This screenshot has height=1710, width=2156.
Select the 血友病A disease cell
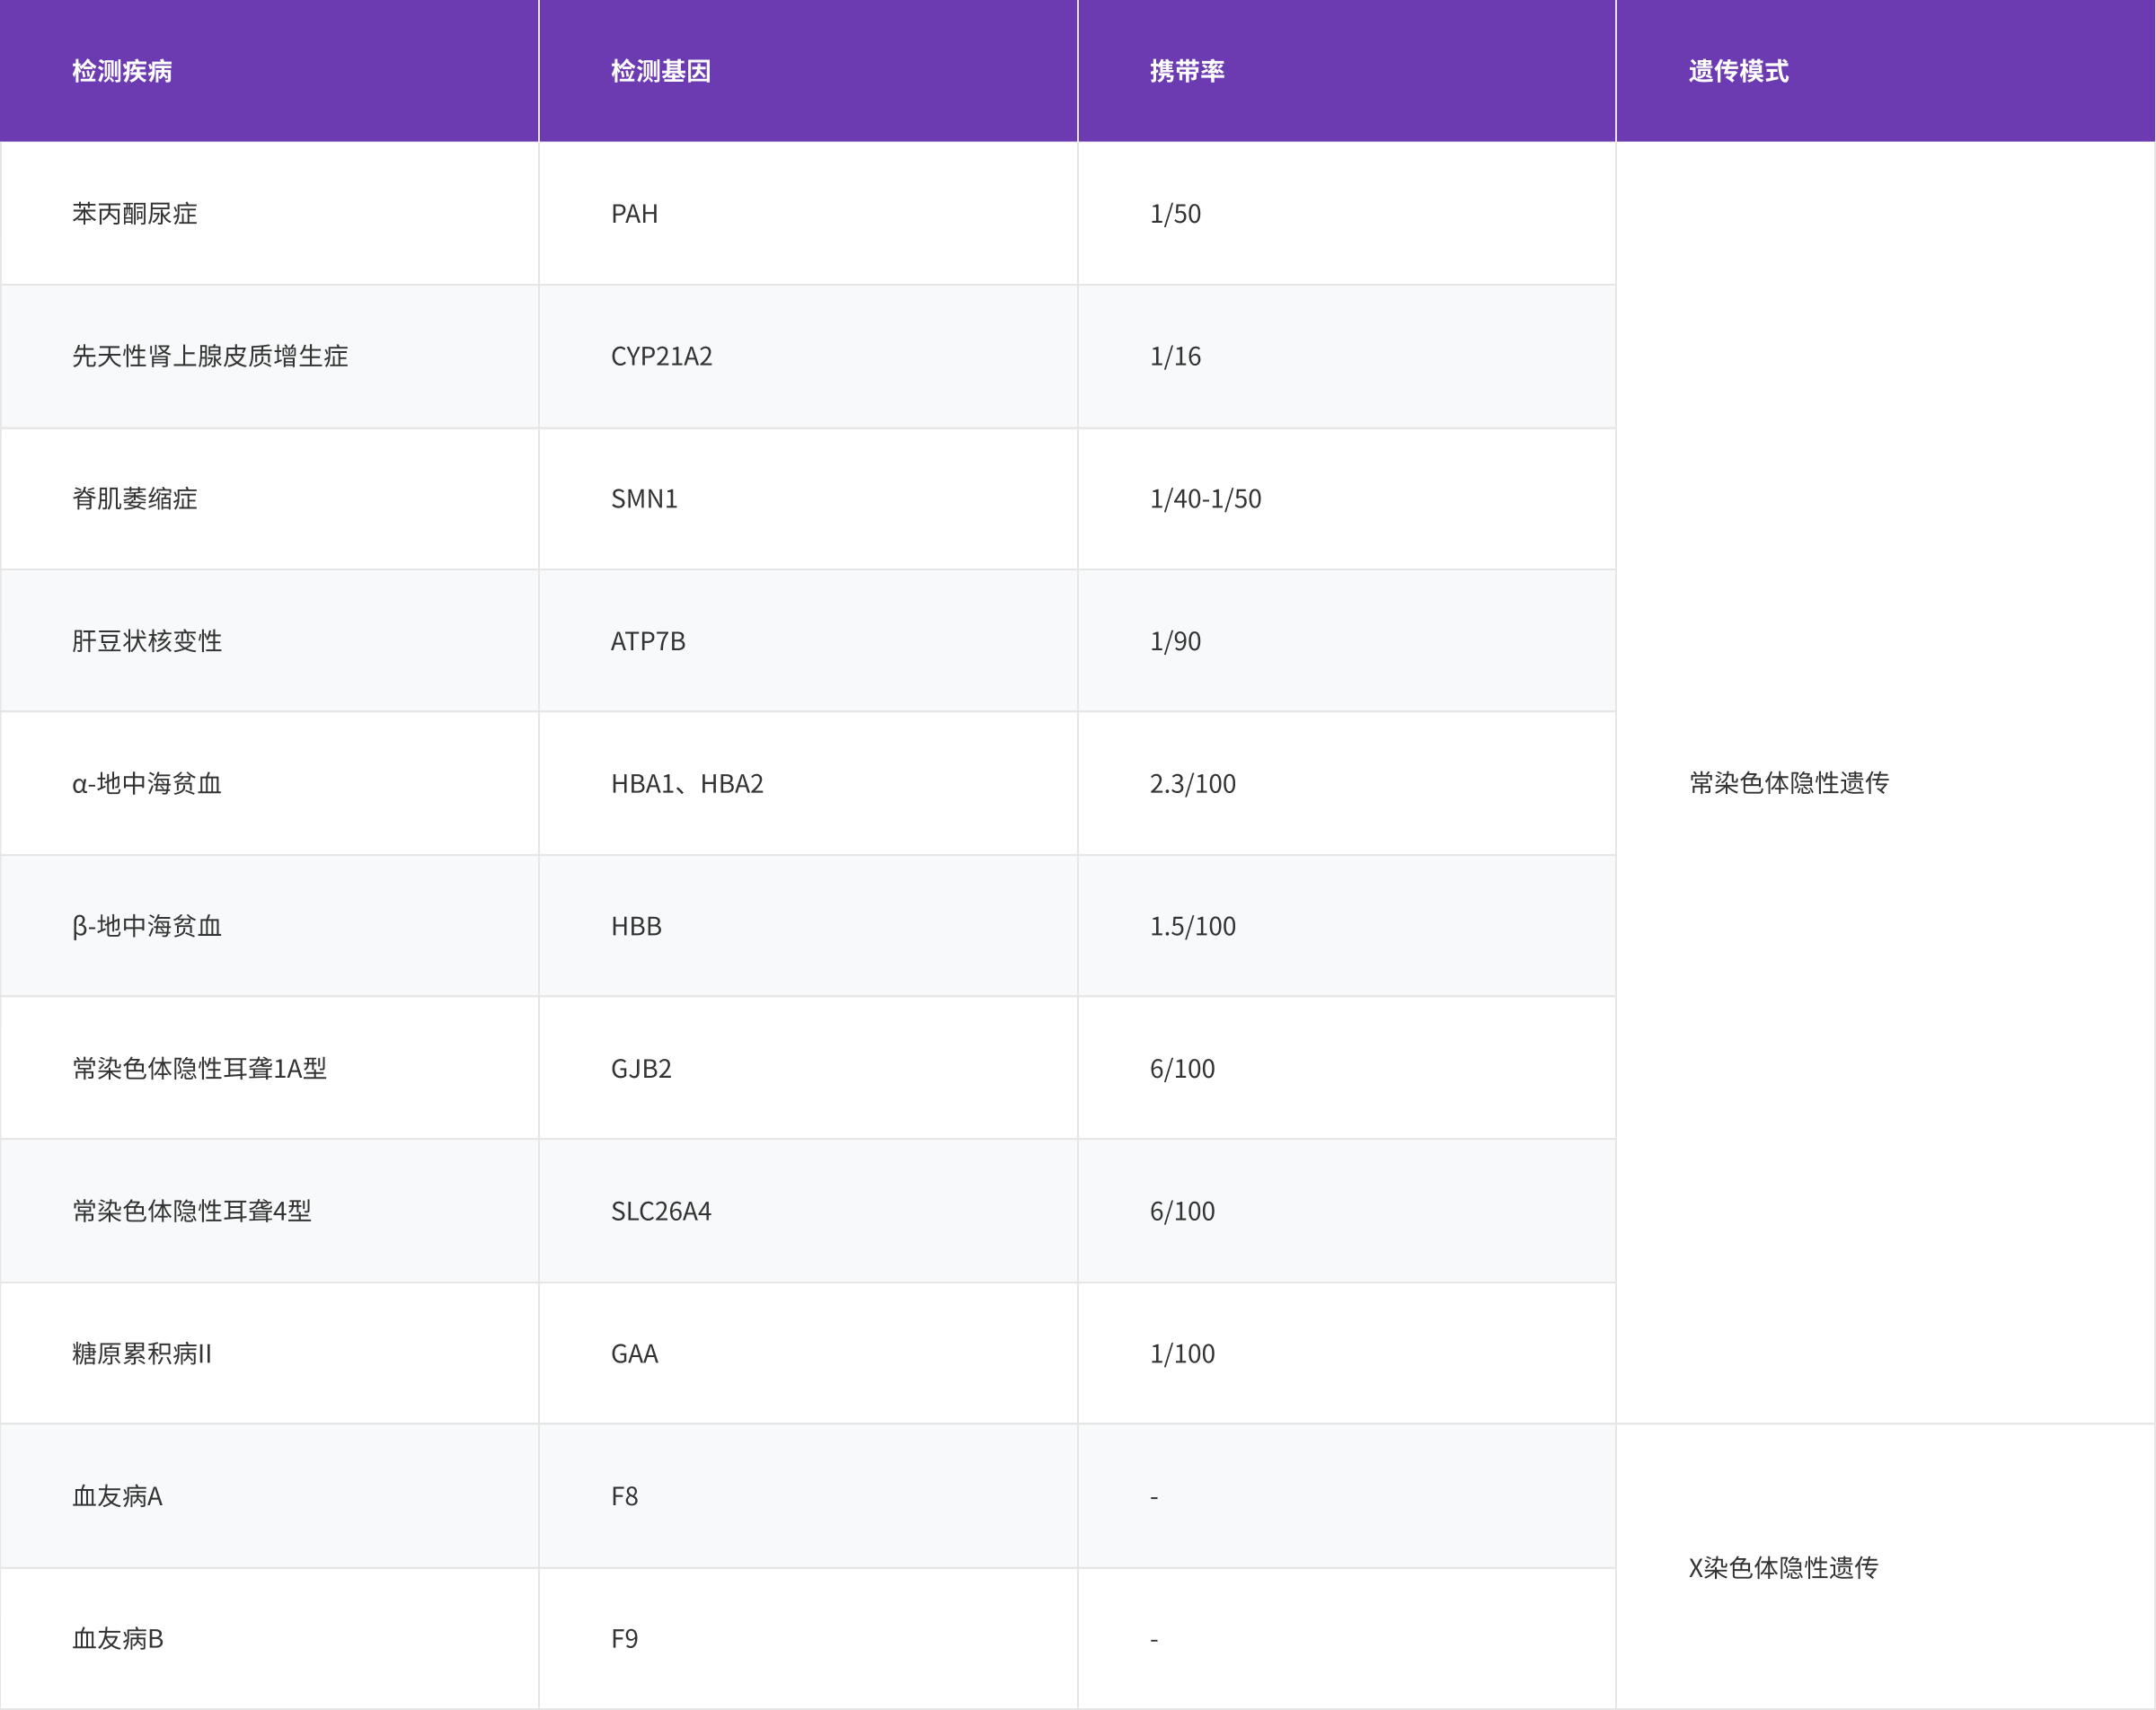pyautogui.click(x=117, y=1497)
